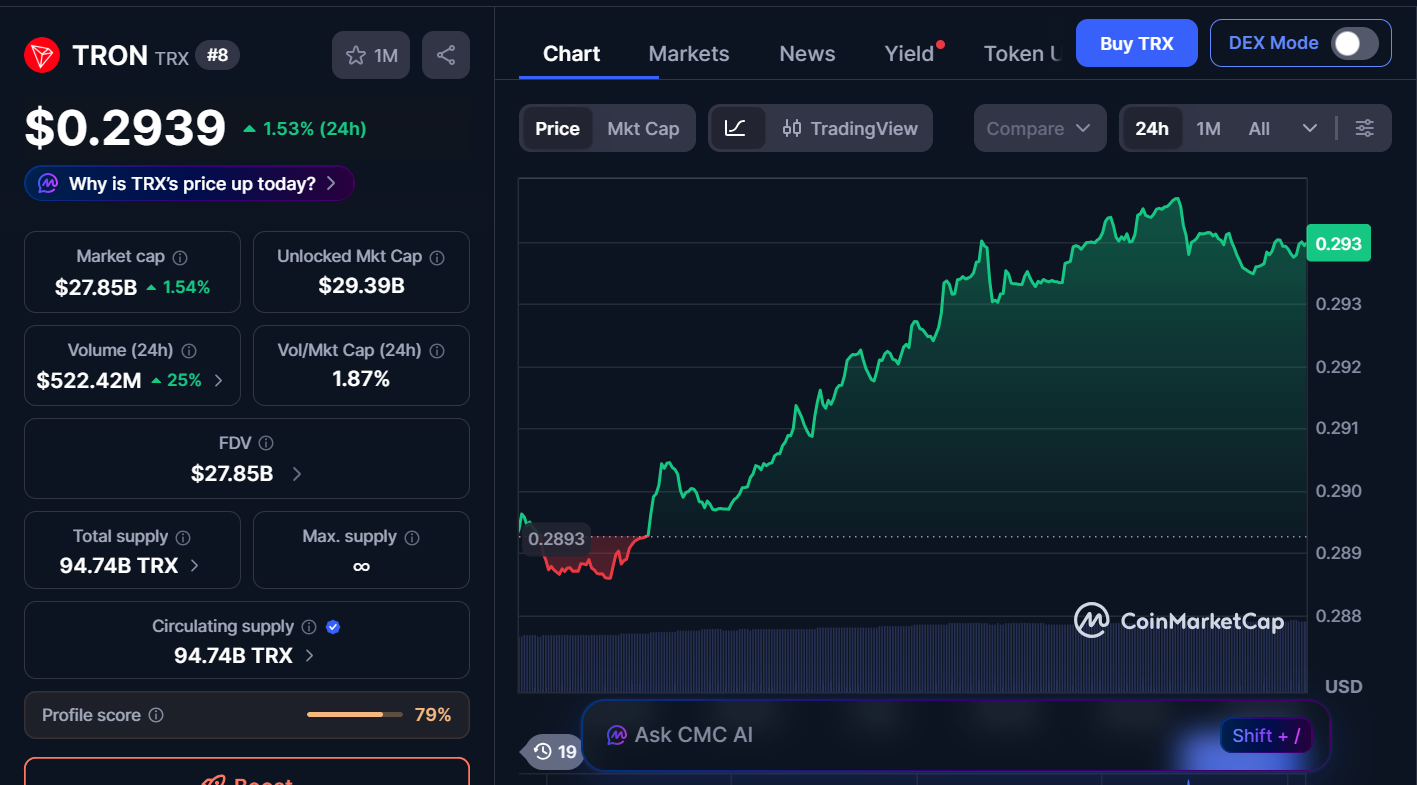Viewport: 1417px width, 785px height.
Task: Click the share icon button
Action: tap(446, 55)
